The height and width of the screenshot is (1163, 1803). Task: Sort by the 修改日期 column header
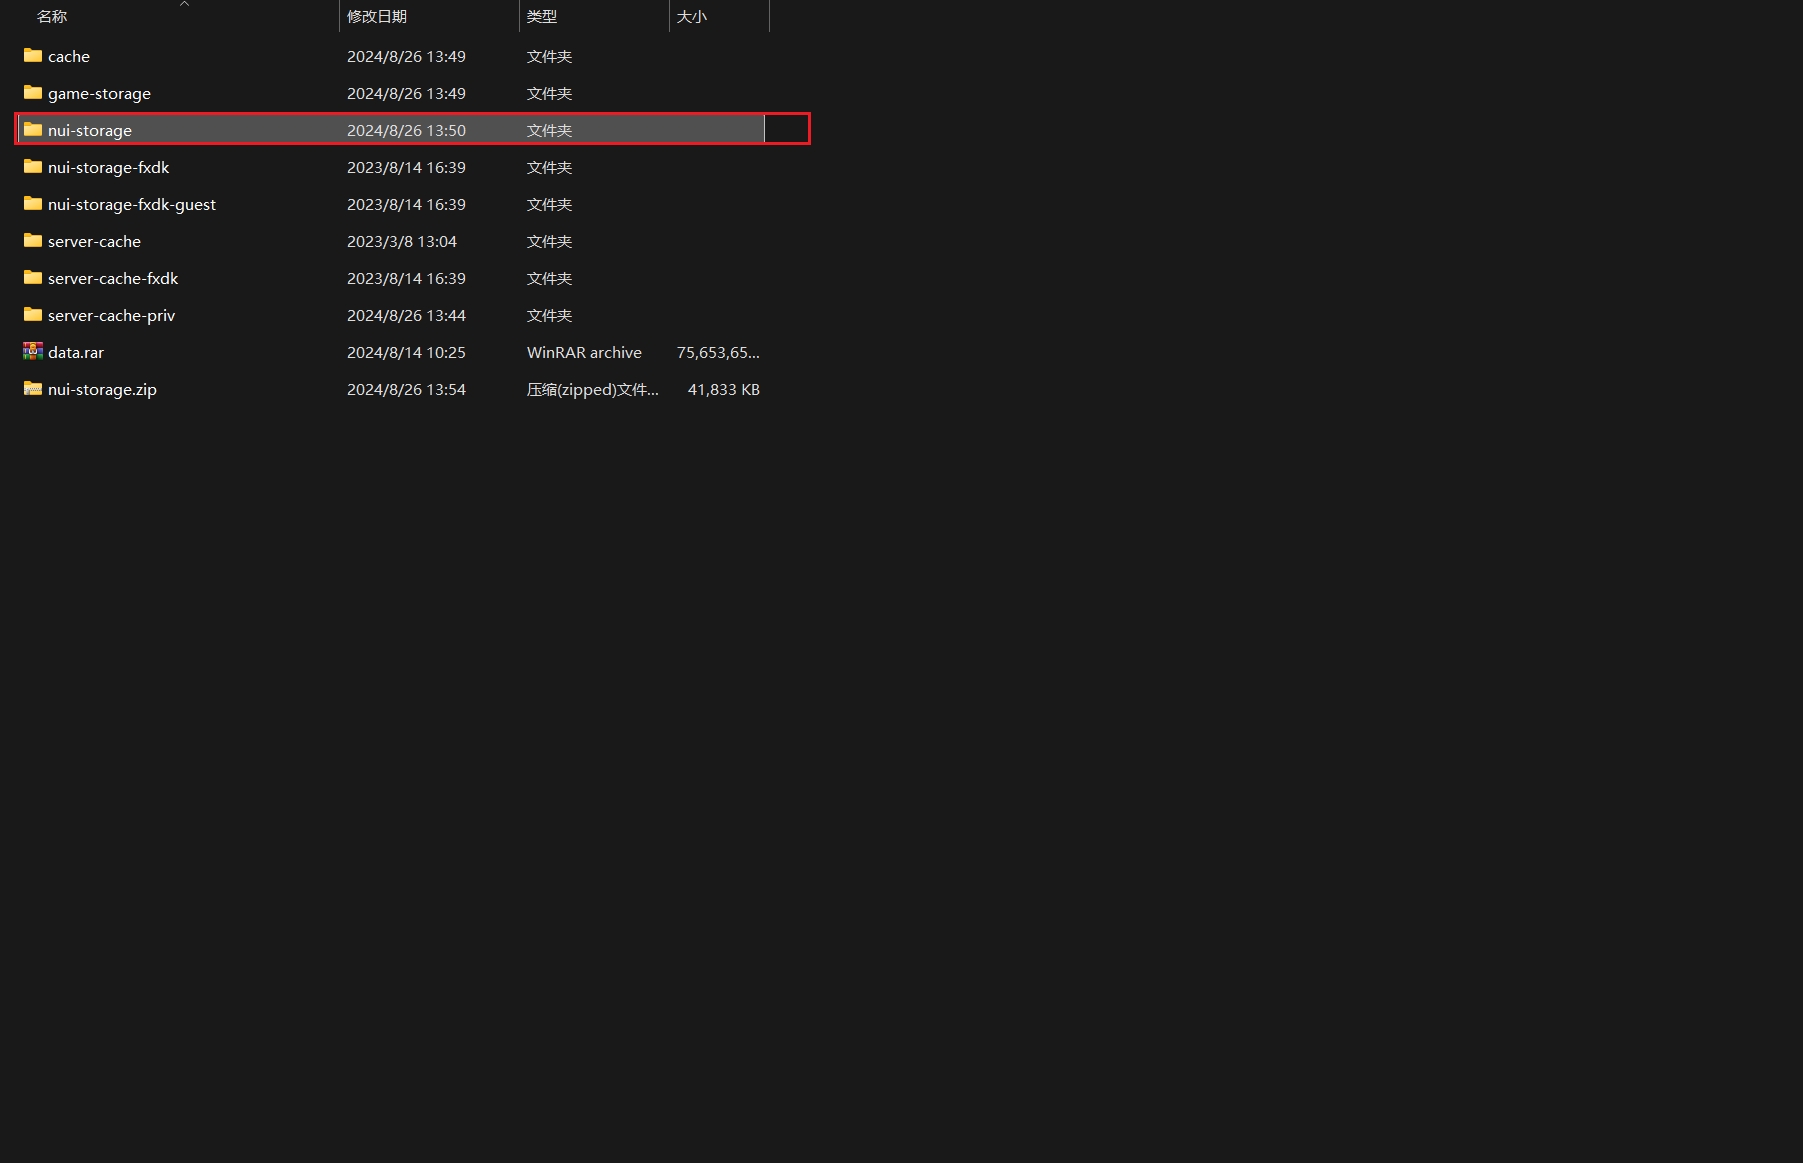(377, 17)
